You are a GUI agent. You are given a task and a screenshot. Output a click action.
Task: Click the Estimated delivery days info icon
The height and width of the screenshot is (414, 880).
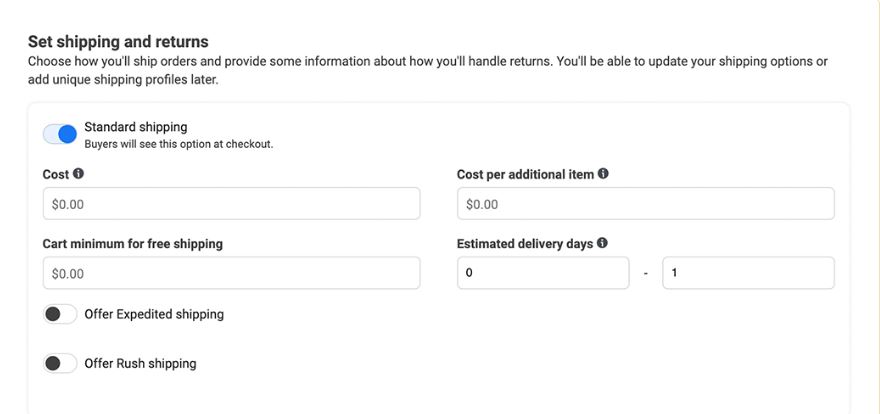point(602,243)
